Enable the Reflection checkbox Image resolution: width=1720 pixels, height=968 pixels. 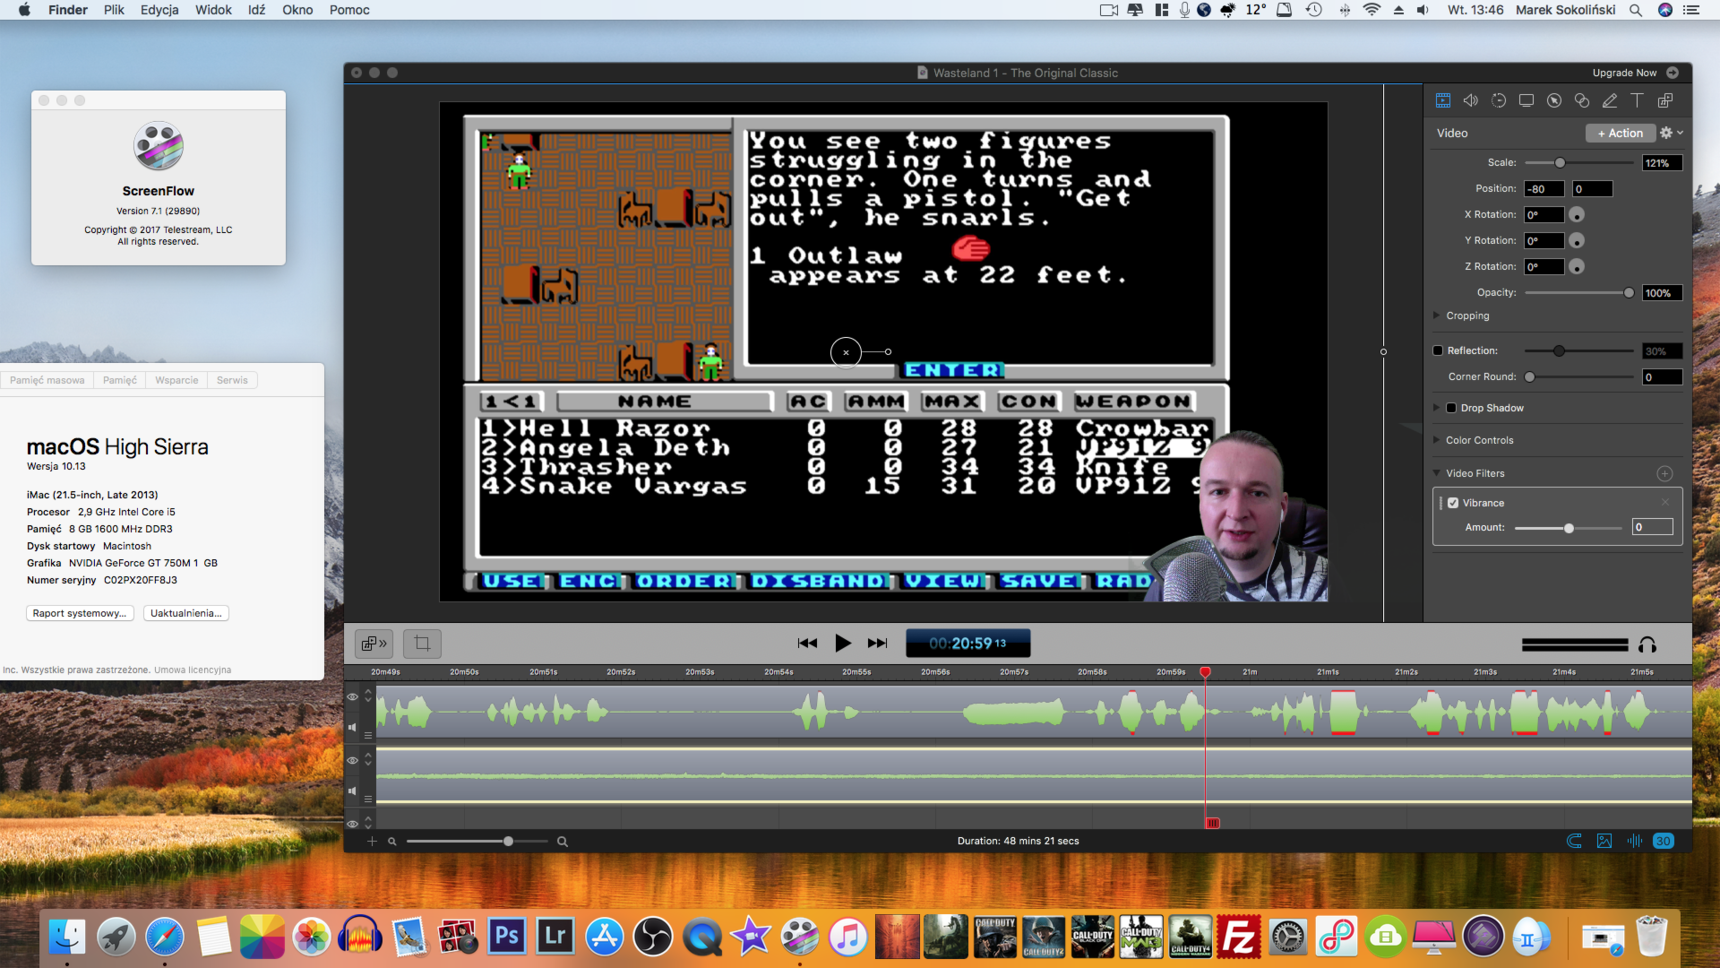pos(1438,351)
